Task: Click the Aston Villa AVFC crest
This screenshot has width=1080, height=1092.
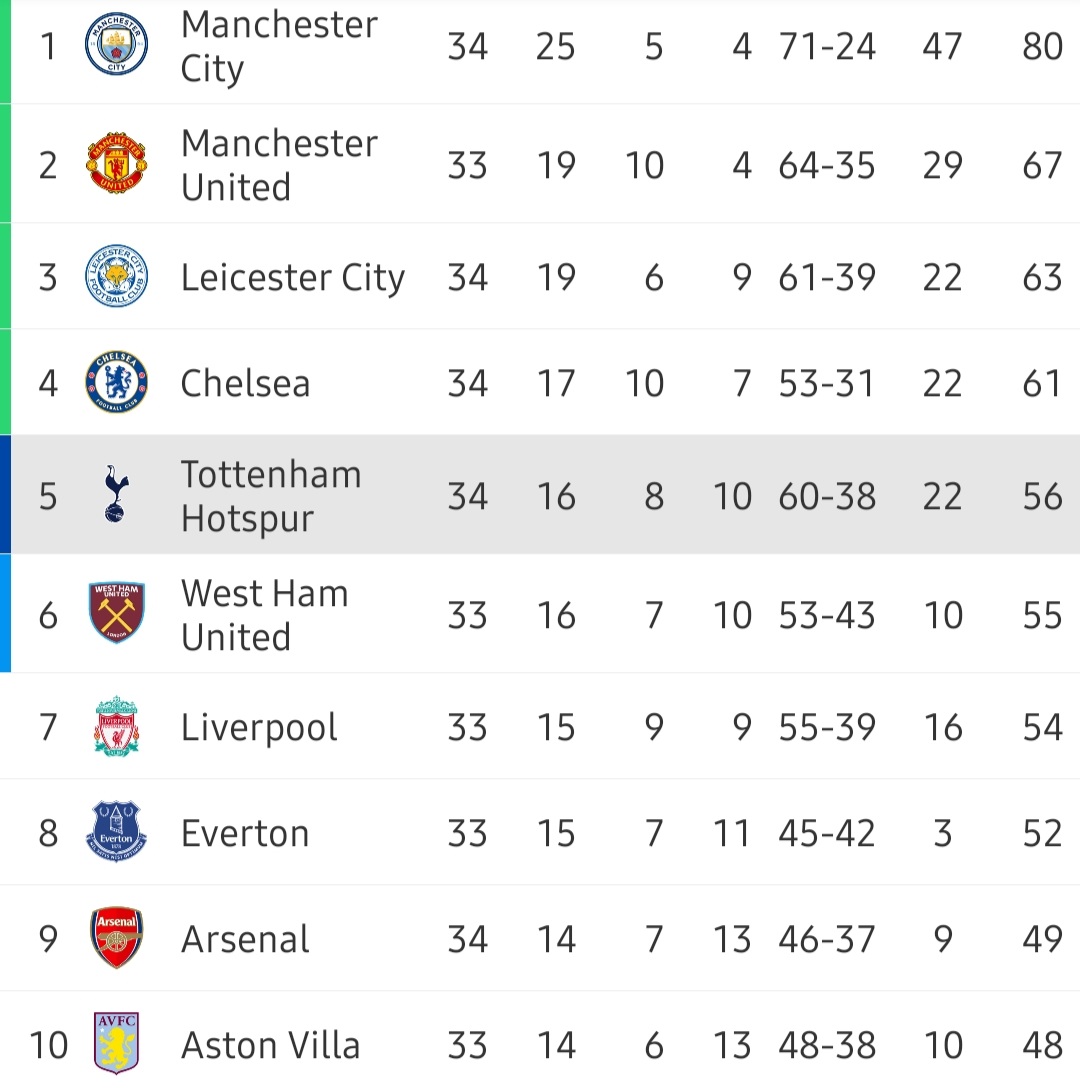Action: coord(116,1044)
